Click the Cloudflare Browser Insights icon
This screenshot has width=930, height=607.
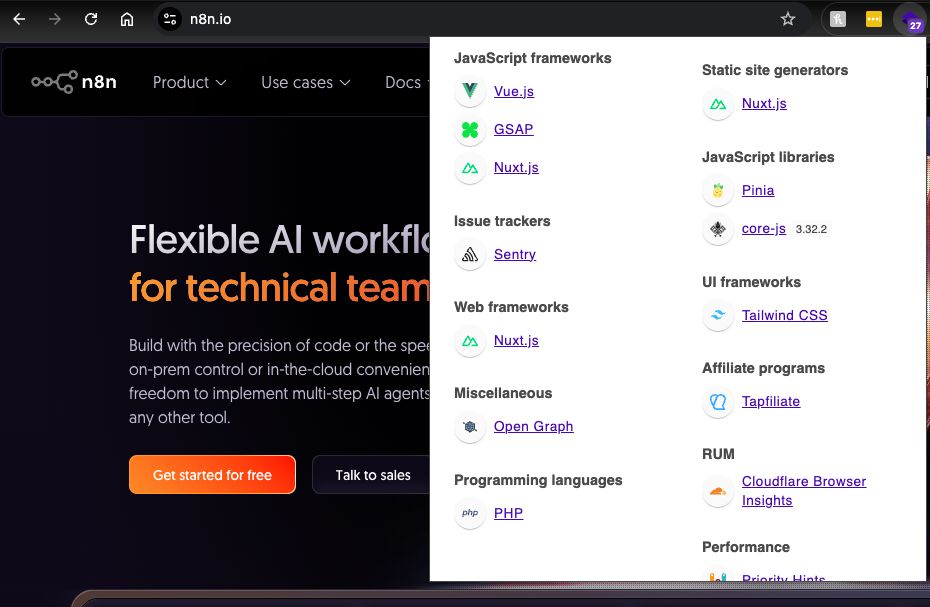point(718,491)
